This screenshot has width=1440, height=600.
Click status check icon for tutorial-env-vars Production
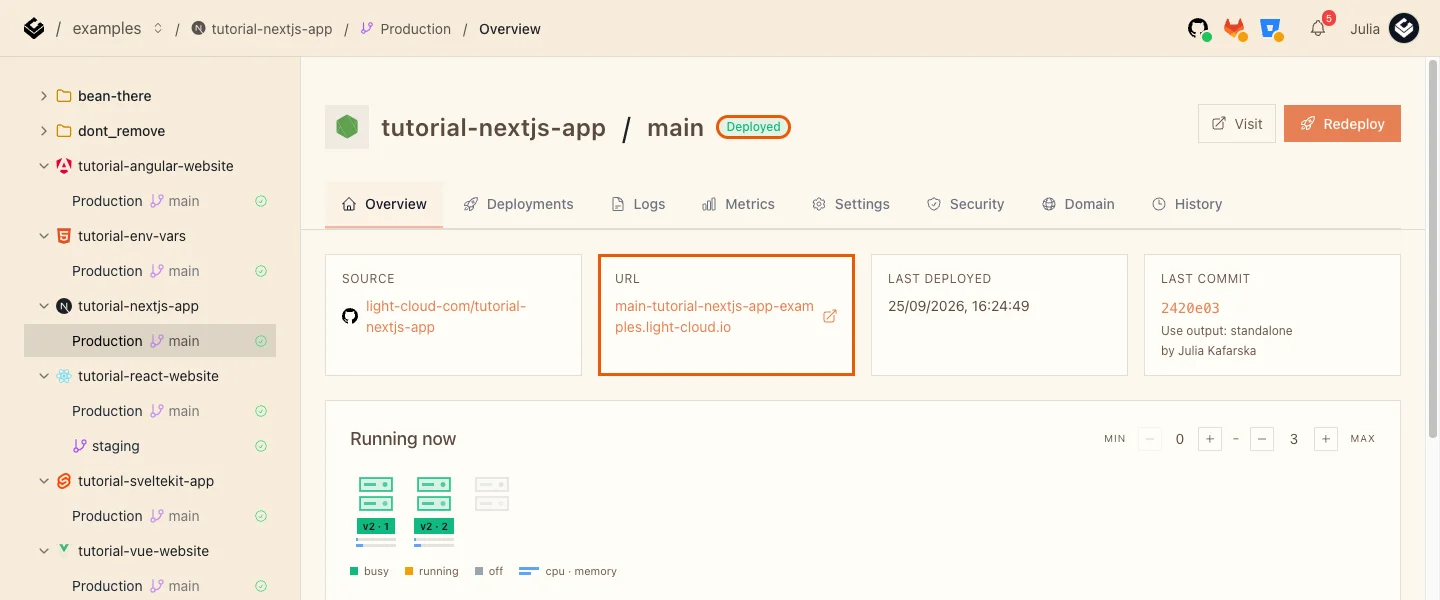click(261, 271)
